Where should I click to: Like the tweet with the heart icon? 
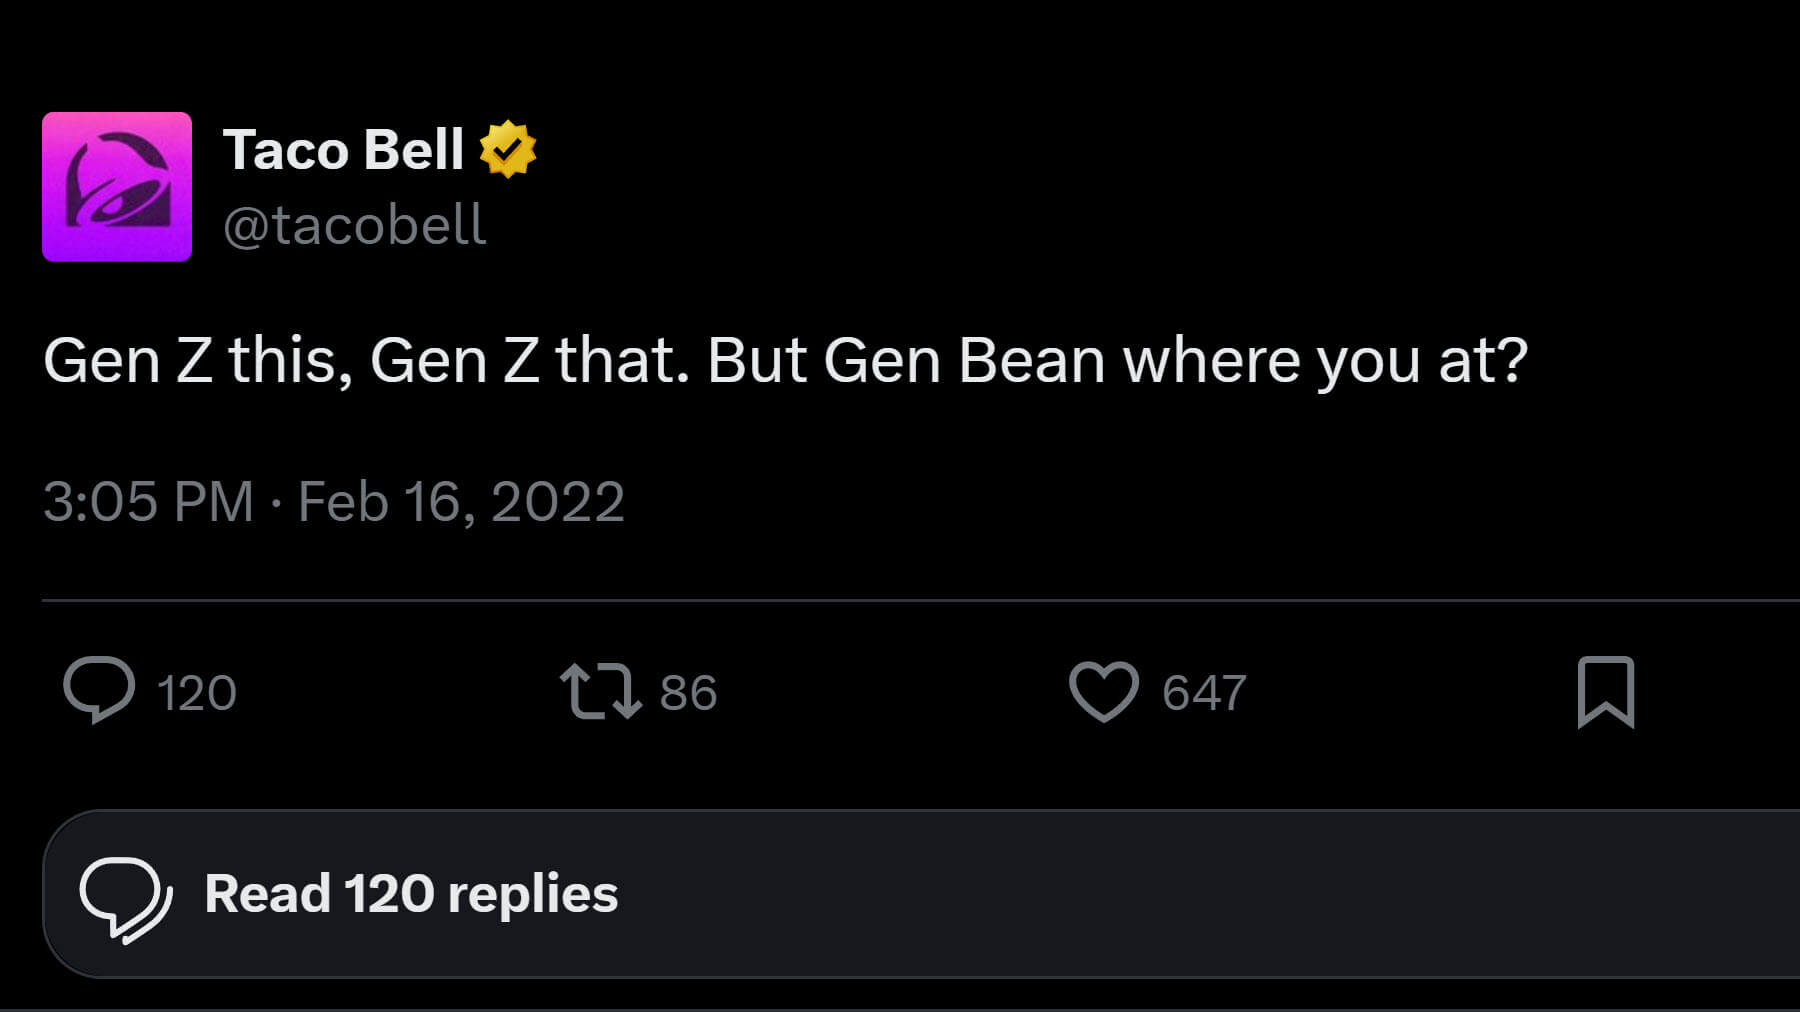pyautogui.click(x=1103, y=691)
